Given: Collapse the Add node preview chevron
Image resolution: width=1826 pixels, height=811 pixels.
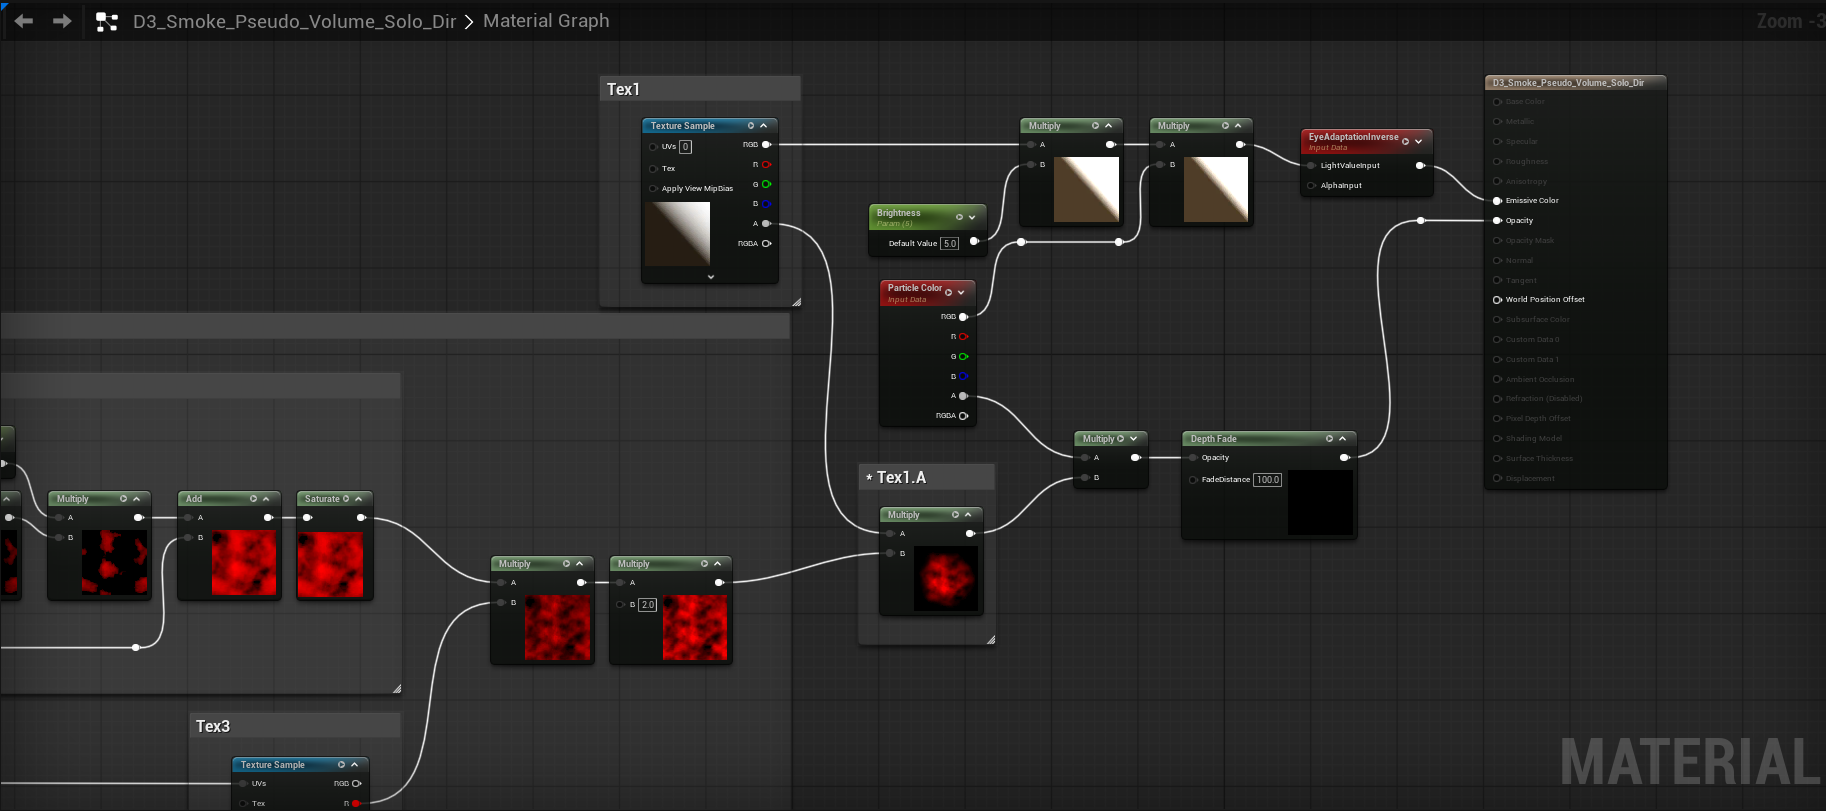Looking at the screenshot, I should click(266, 499).
